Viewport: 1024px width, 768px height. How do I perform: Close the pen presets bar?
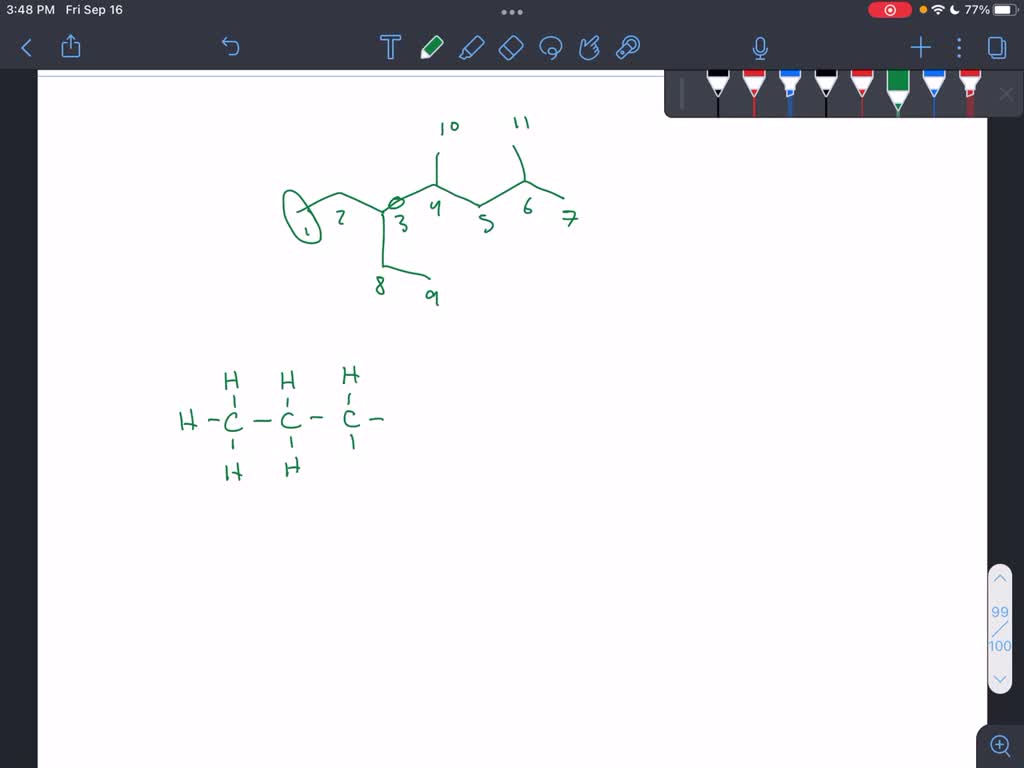(1004, 93)
